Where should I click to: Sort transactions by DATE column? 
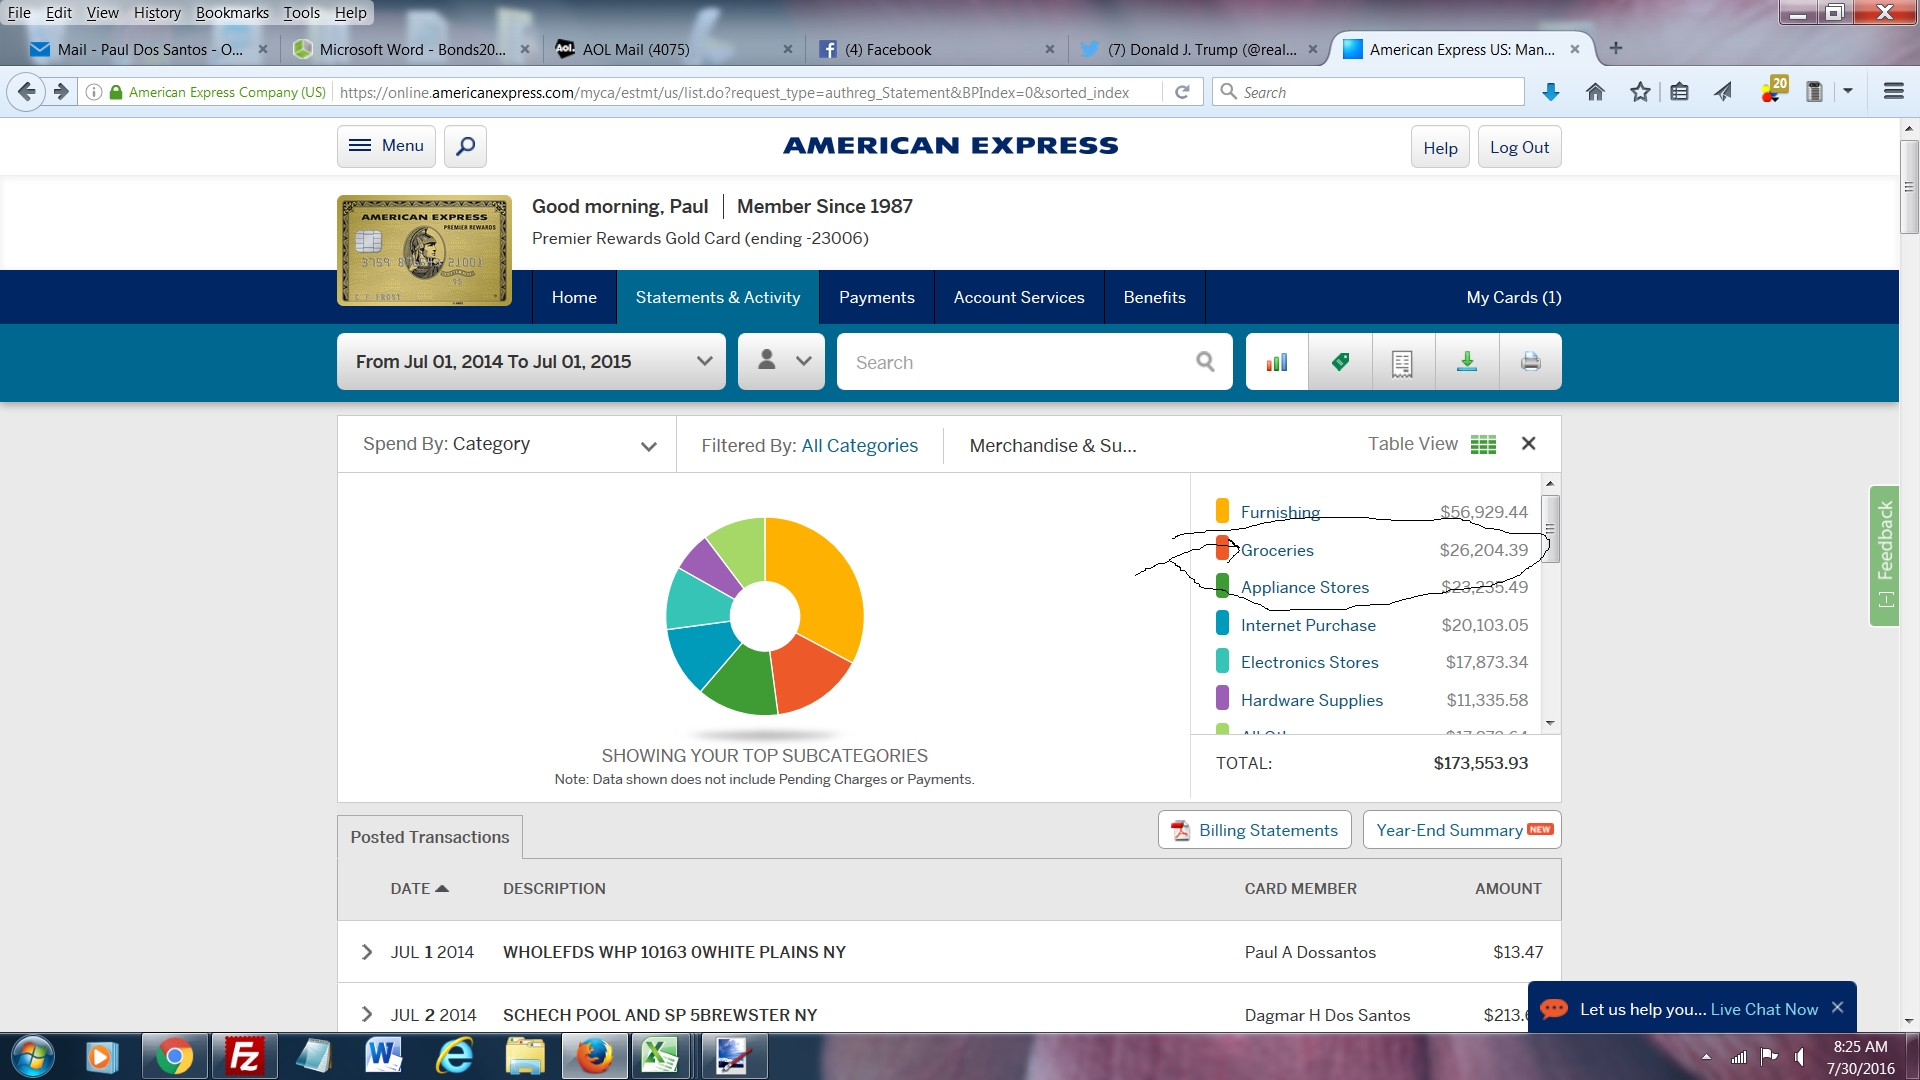pyautogui.click(x=419, y=888)
